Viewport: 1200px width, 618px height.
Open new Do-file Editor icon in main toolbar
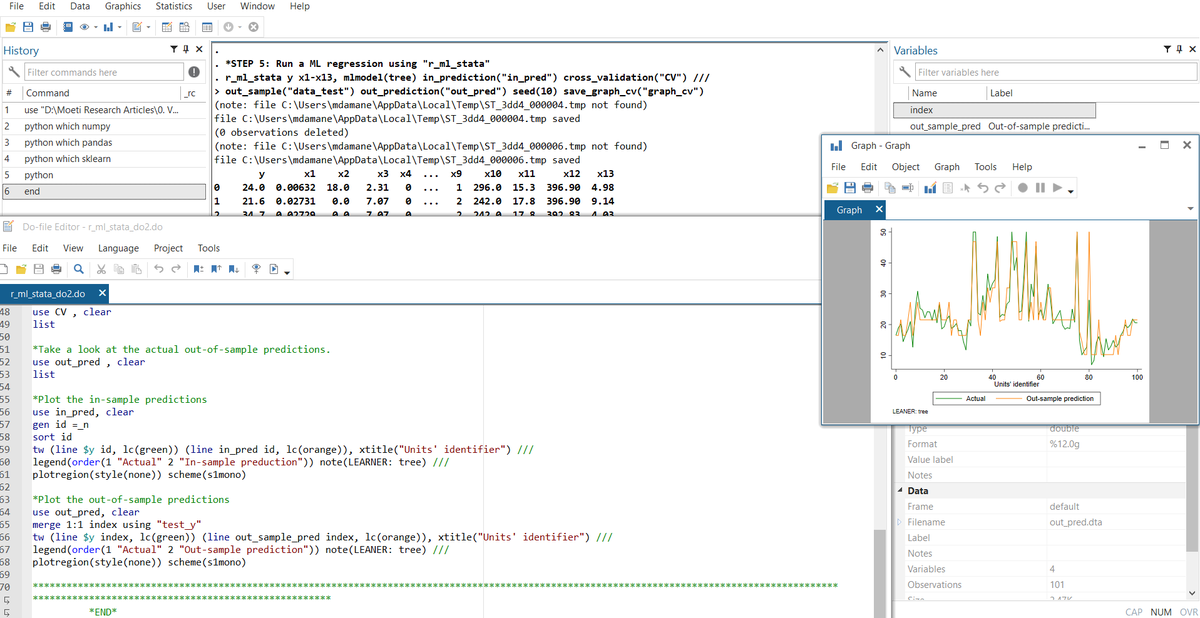(x=138, y=26)
